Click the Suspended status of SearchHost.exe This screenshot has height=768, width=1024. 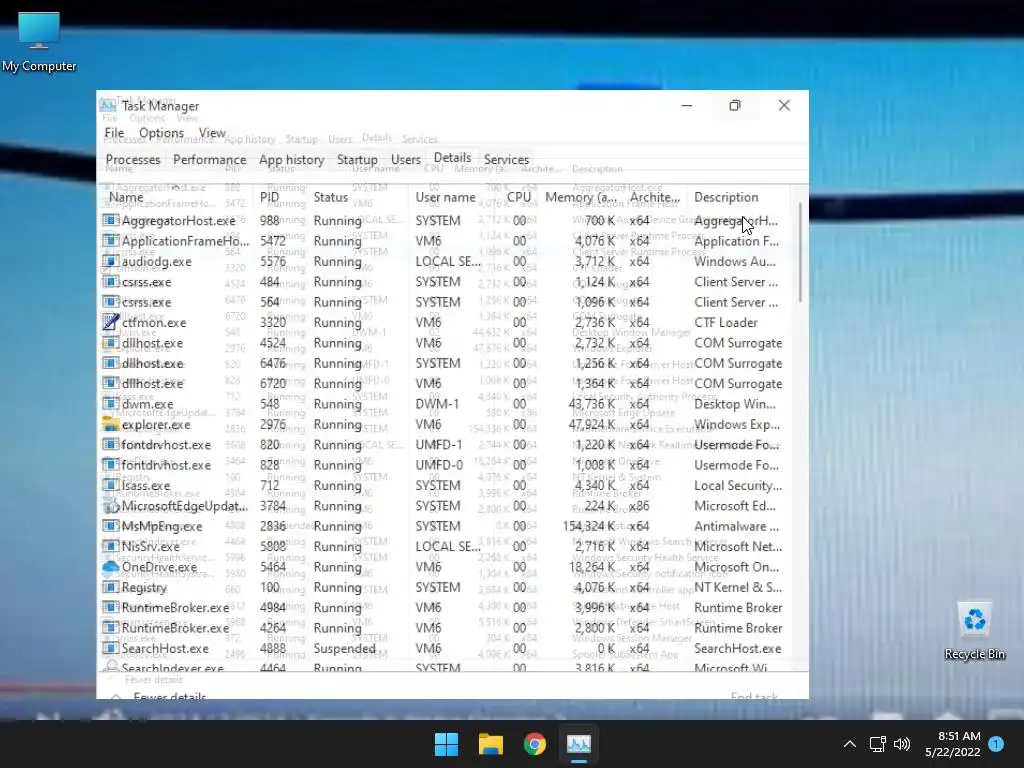tap(344, 648)
